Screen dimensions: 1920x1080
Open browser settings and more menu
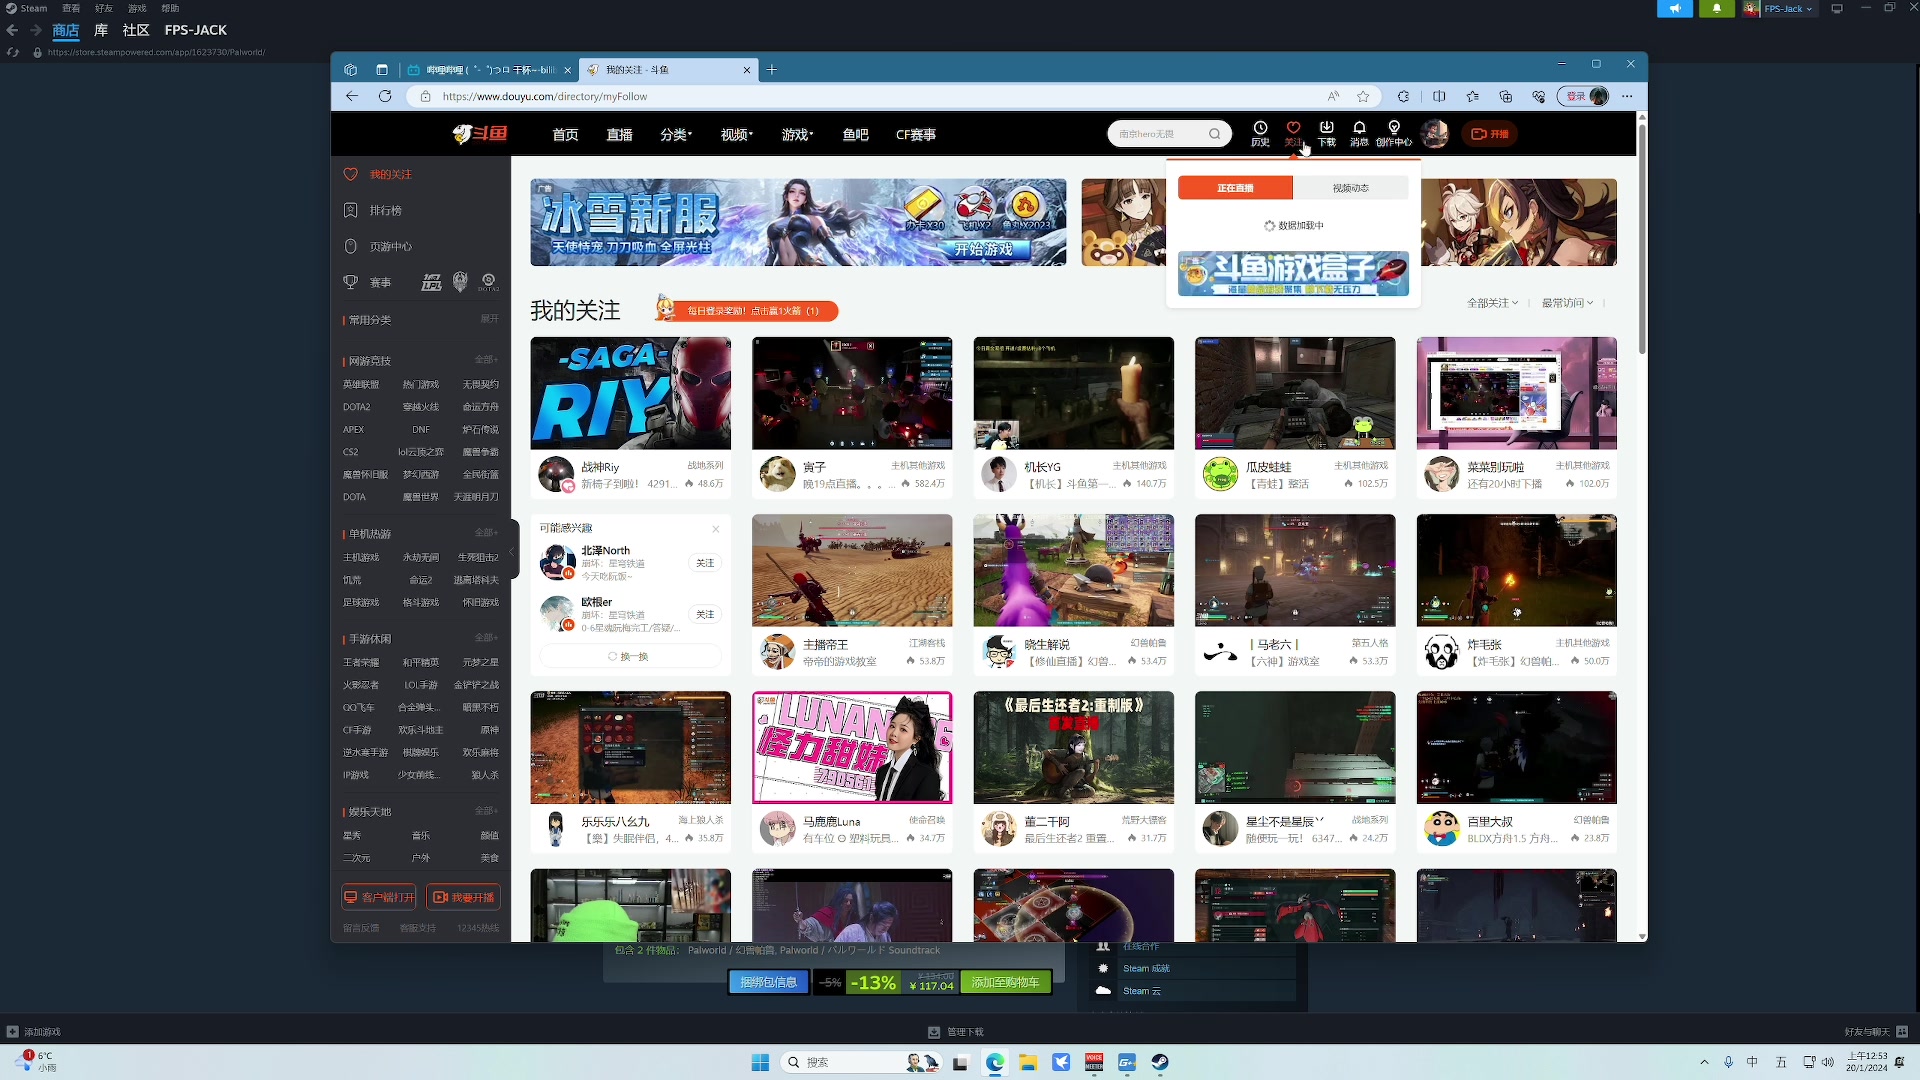[1627, 96]
